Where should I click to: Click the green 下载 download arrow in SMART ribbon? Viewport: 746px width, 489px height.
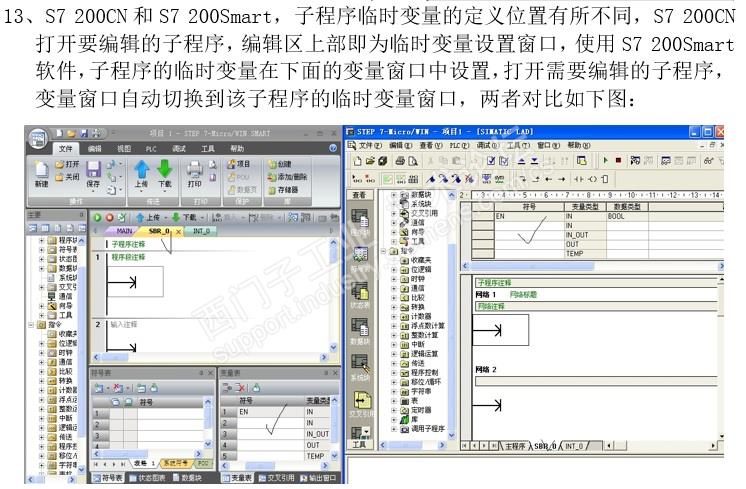pos(165,169)
